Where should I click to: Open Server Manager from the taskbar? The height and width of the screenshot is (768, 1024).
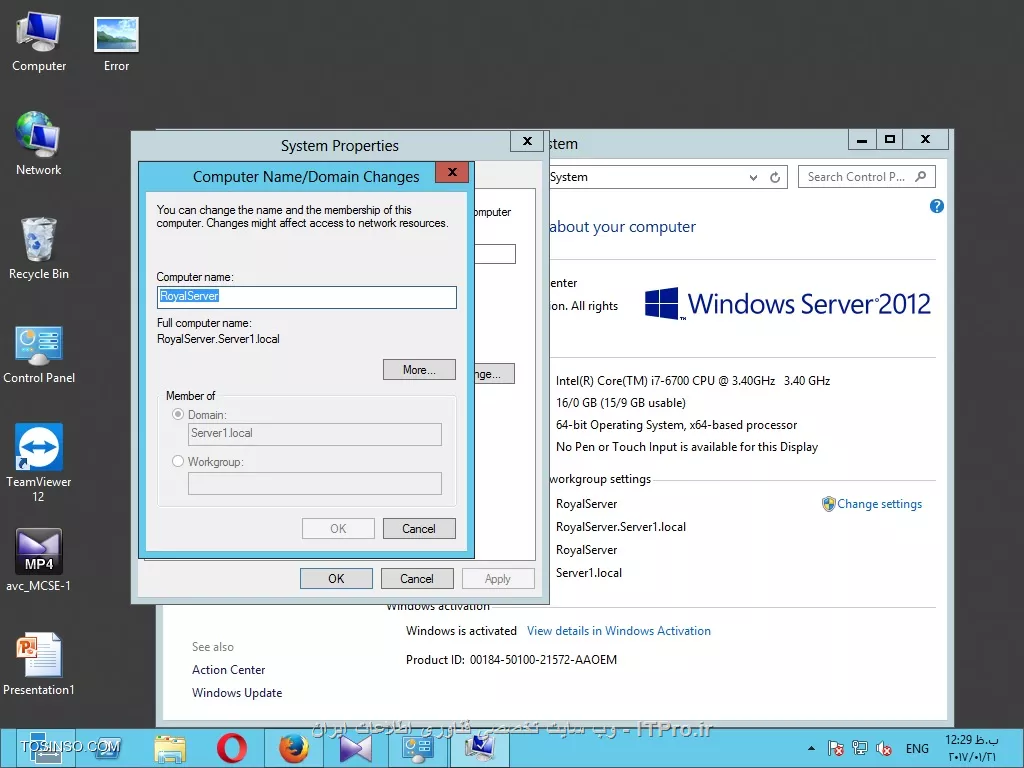pos(46,748)
